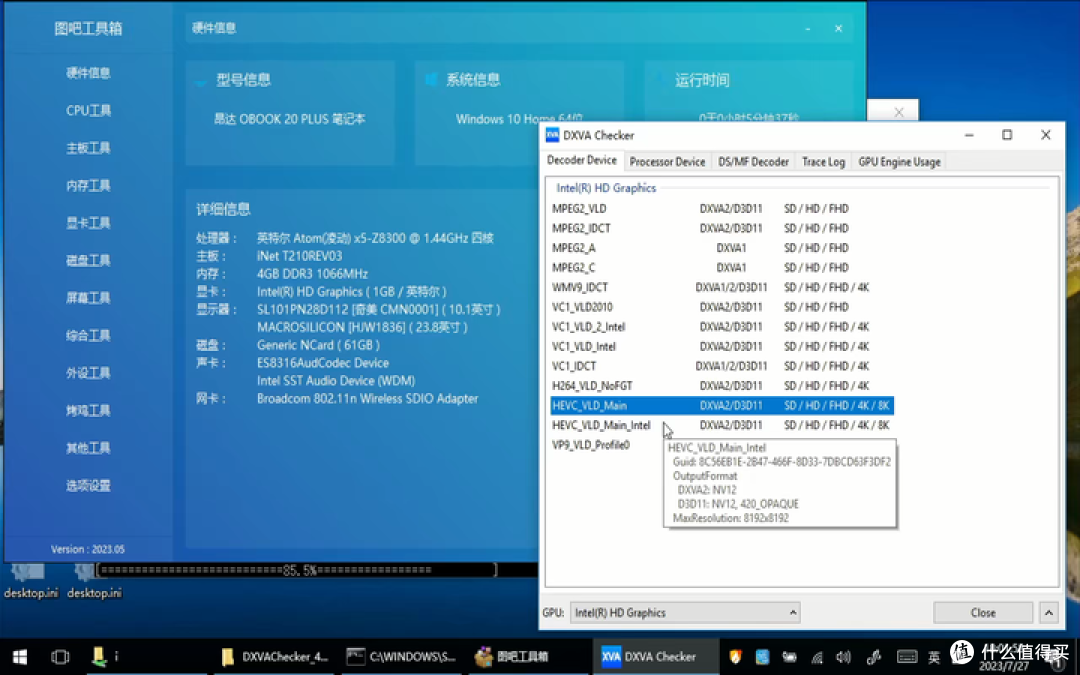Select the VC1_VLD_Intel decoder row
Viewport: 1080px width, 675px height.
(x=722, y=346)
